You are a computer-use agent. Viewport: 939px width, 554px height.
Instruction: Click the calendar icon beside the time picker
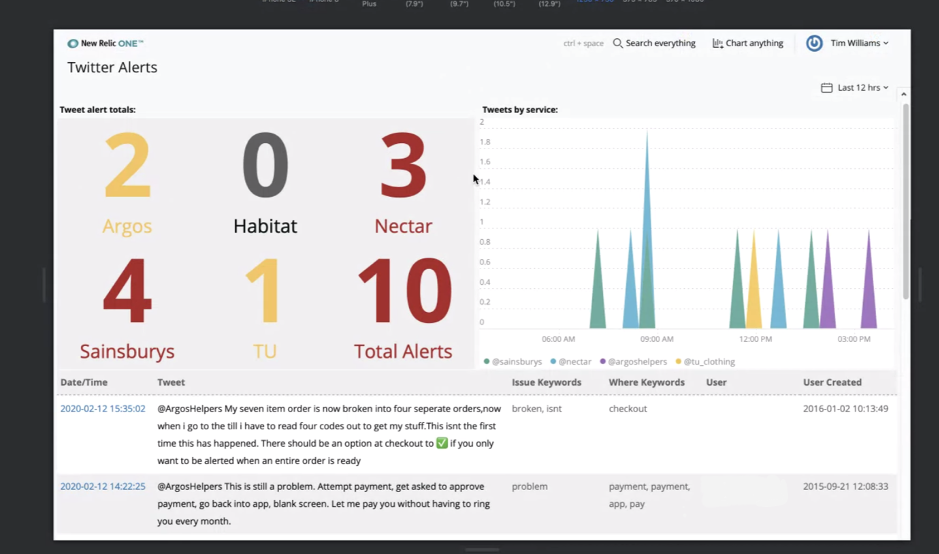(826, 87)
